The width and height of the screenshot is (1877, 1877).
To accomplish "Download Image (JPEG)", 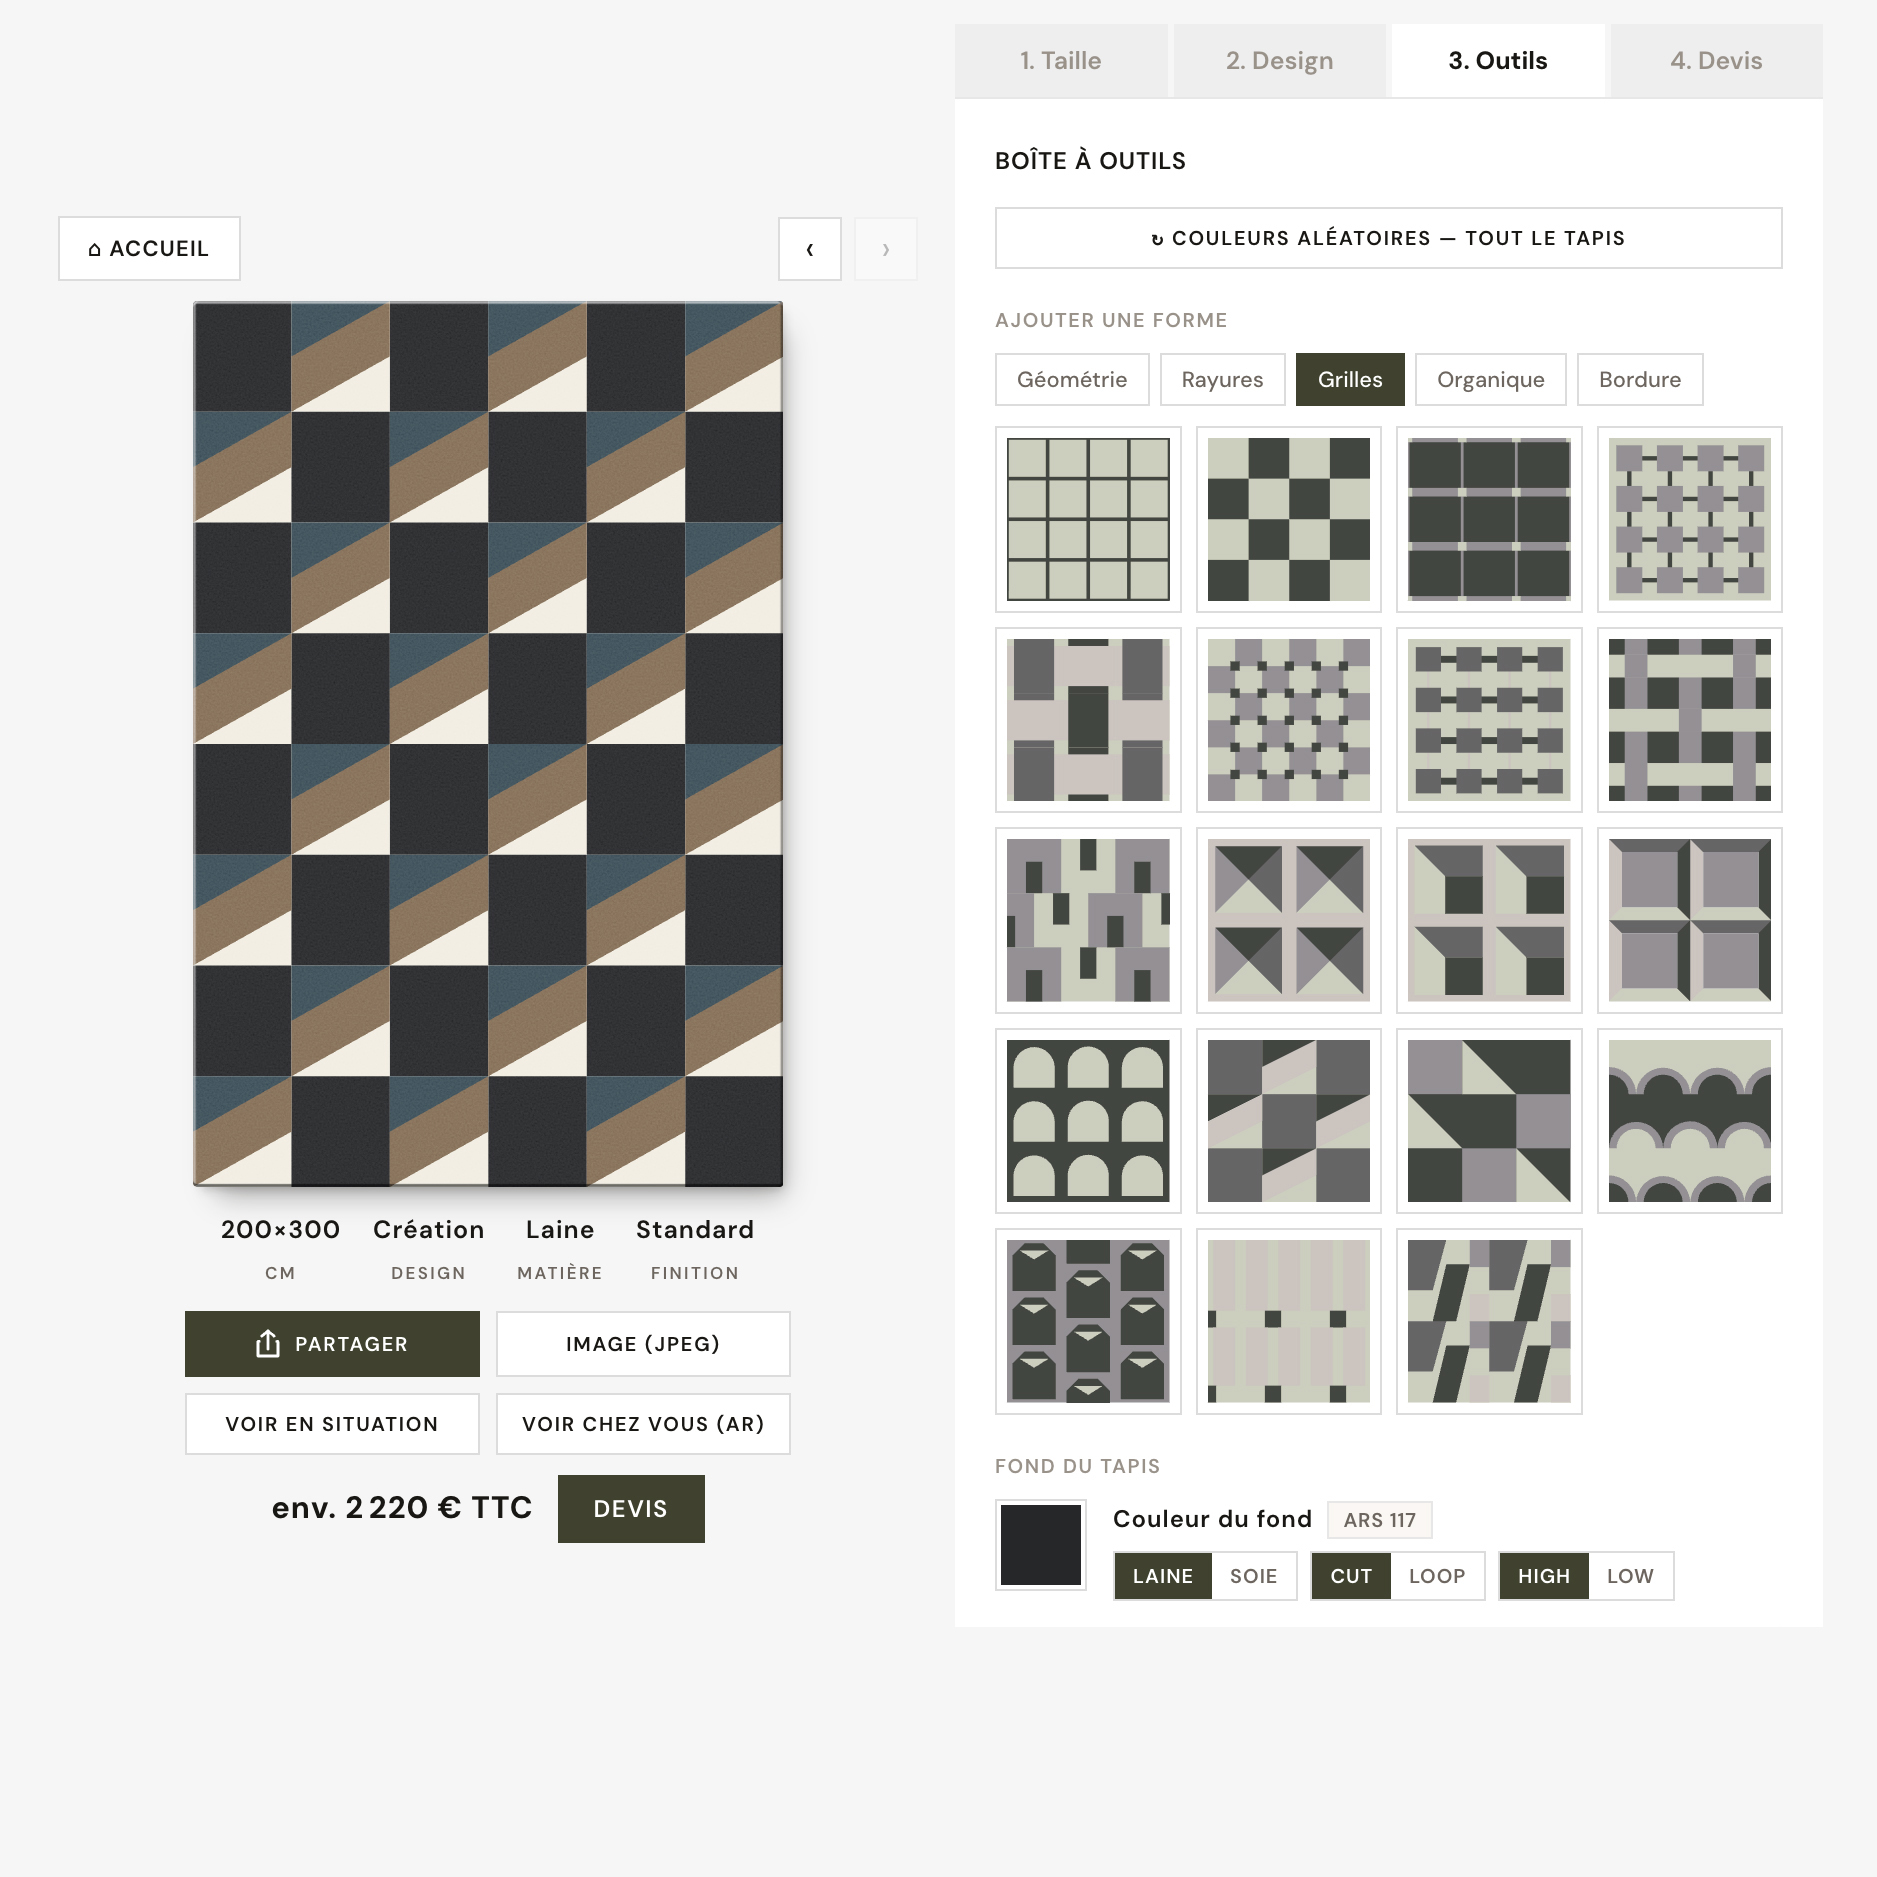I will pos(643,1344).
